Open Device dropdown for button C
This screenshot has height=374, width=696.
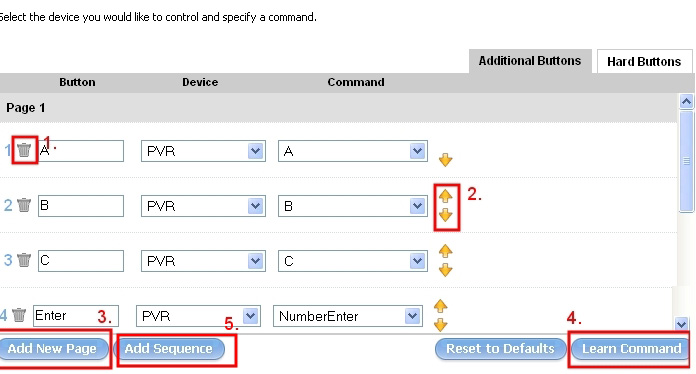[x=255, y=261]
